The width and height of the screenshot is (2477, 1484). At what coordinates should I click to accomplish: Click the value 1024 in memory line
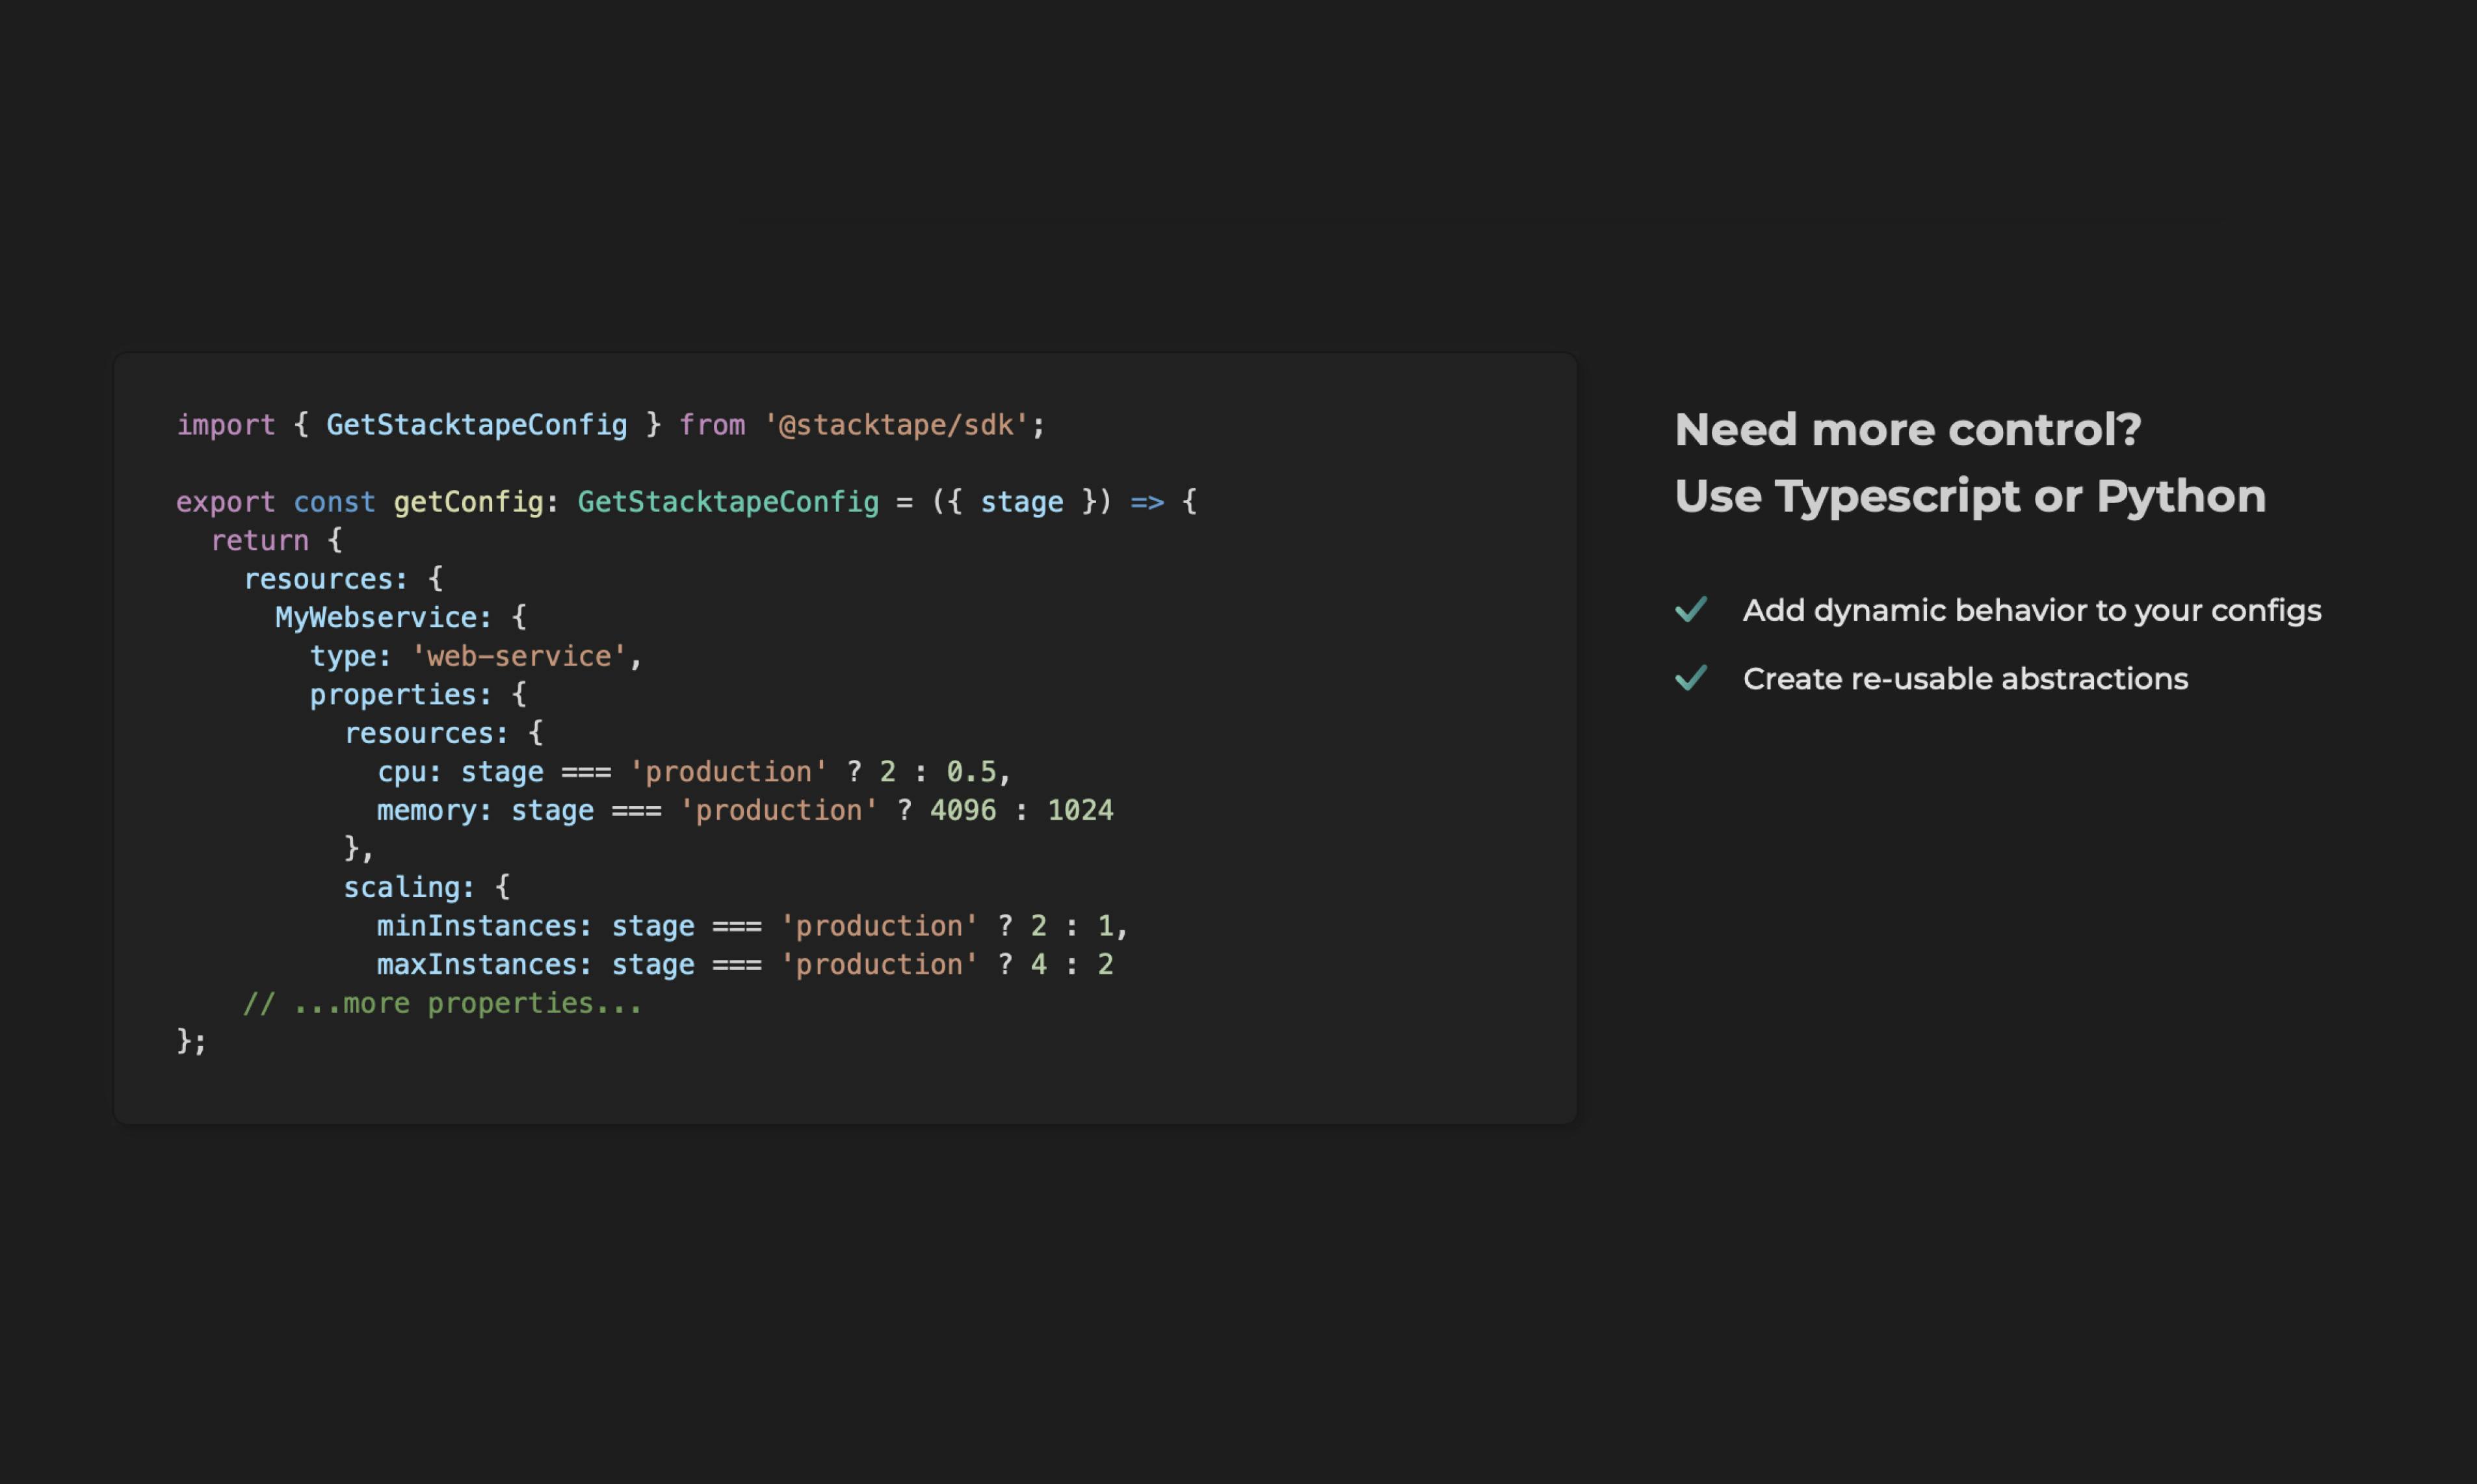1080,810
